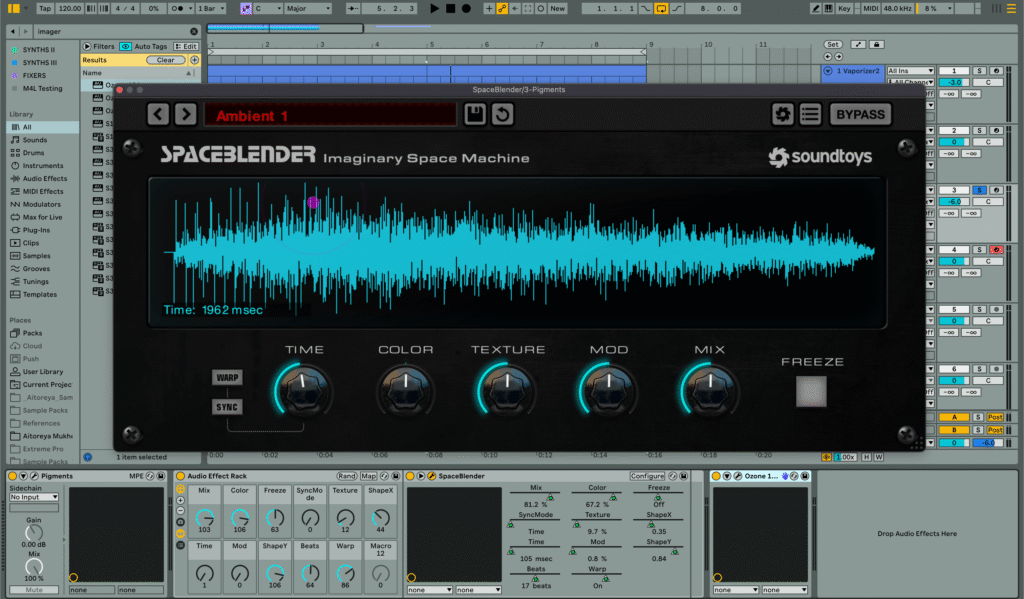Screen dimensions: 1024x599
Task: Load next preset in SpaceBlender
Action: [x=186, y=114]
